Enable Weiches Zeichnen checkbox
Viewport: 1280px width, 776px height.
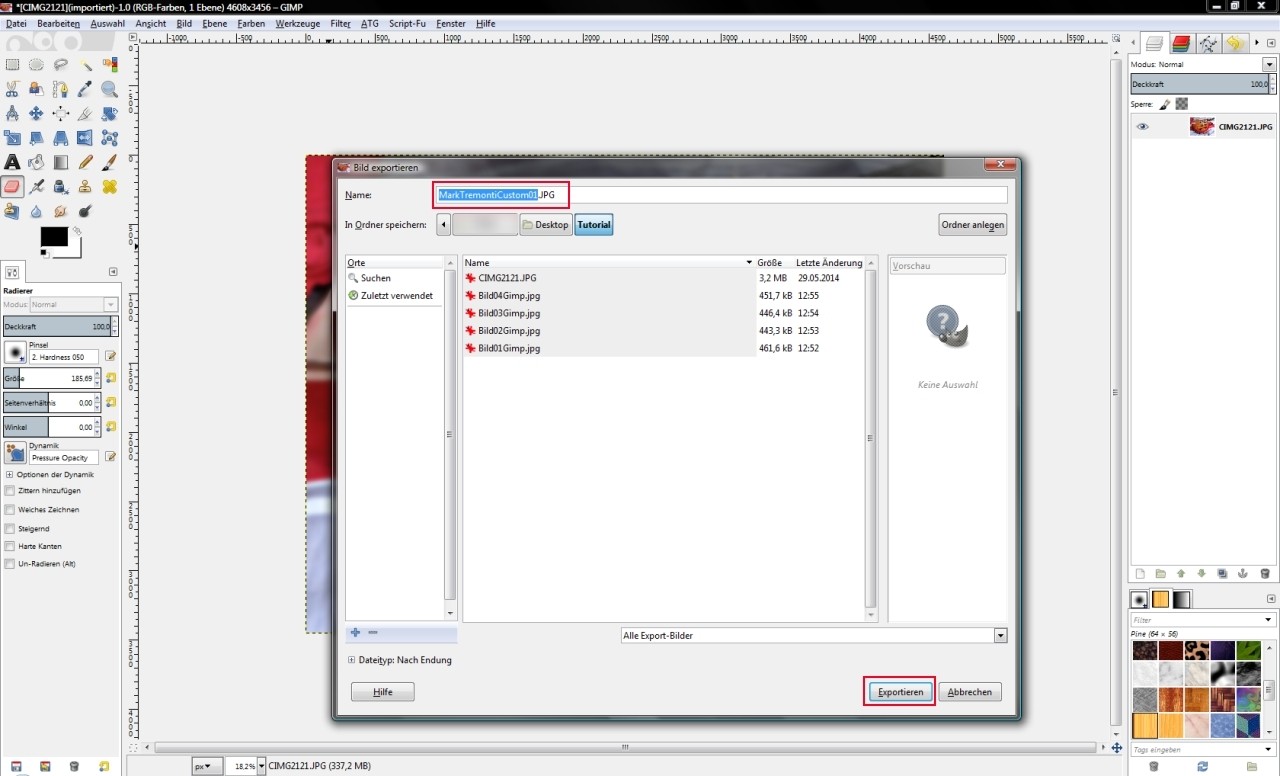[x=10, y=509]
